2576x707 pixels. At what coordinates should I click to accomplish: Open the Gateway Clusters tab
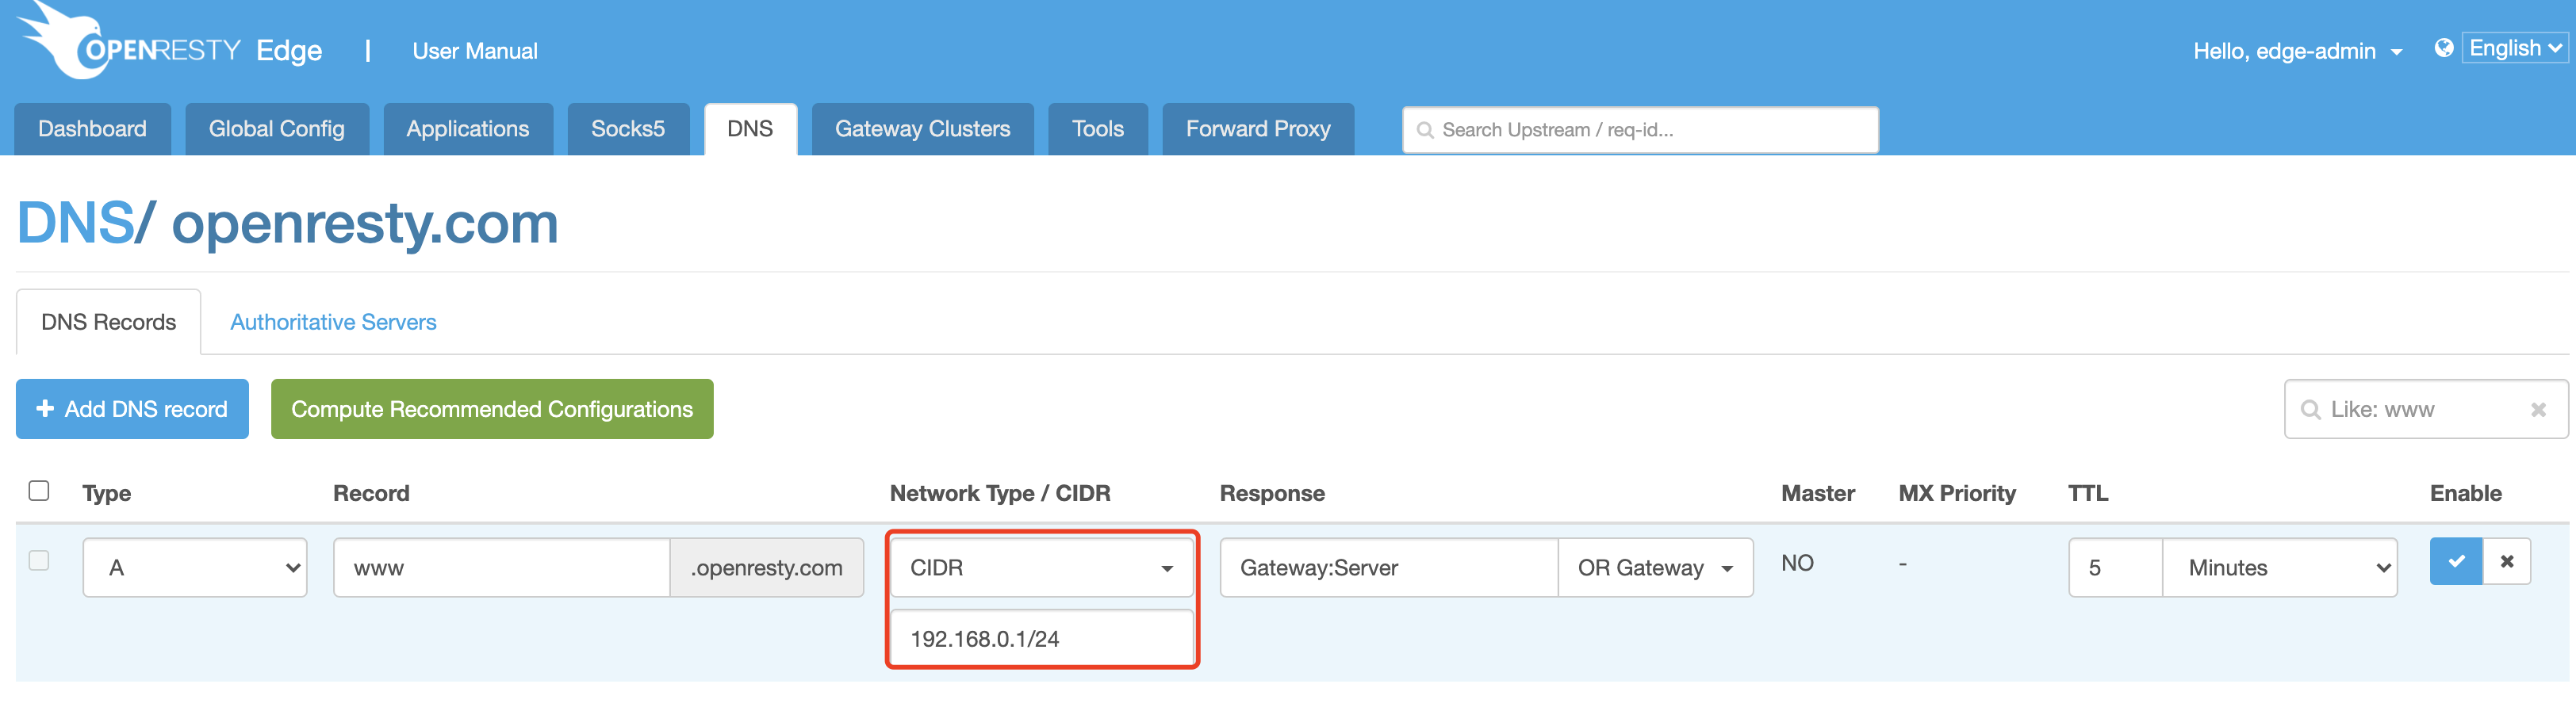pyautogui.click(x=923, y=129)
